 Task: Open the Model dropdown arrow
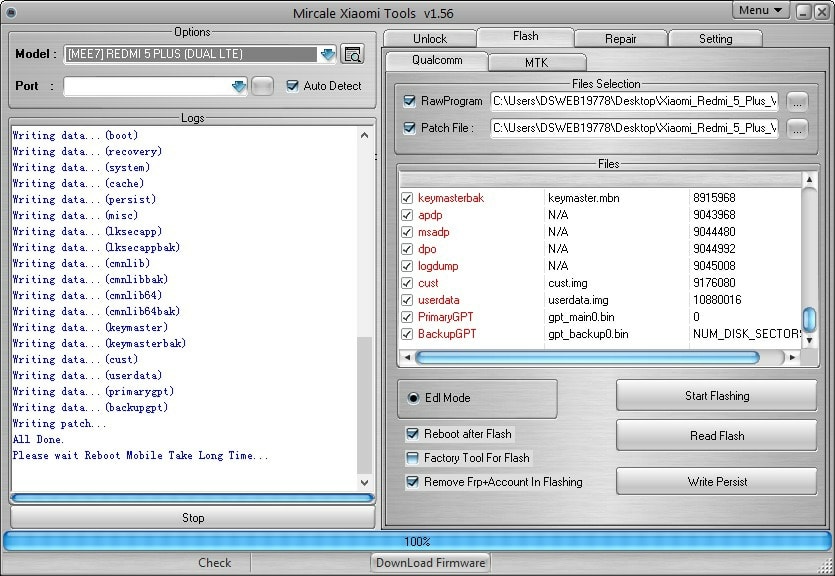point(328,54)
